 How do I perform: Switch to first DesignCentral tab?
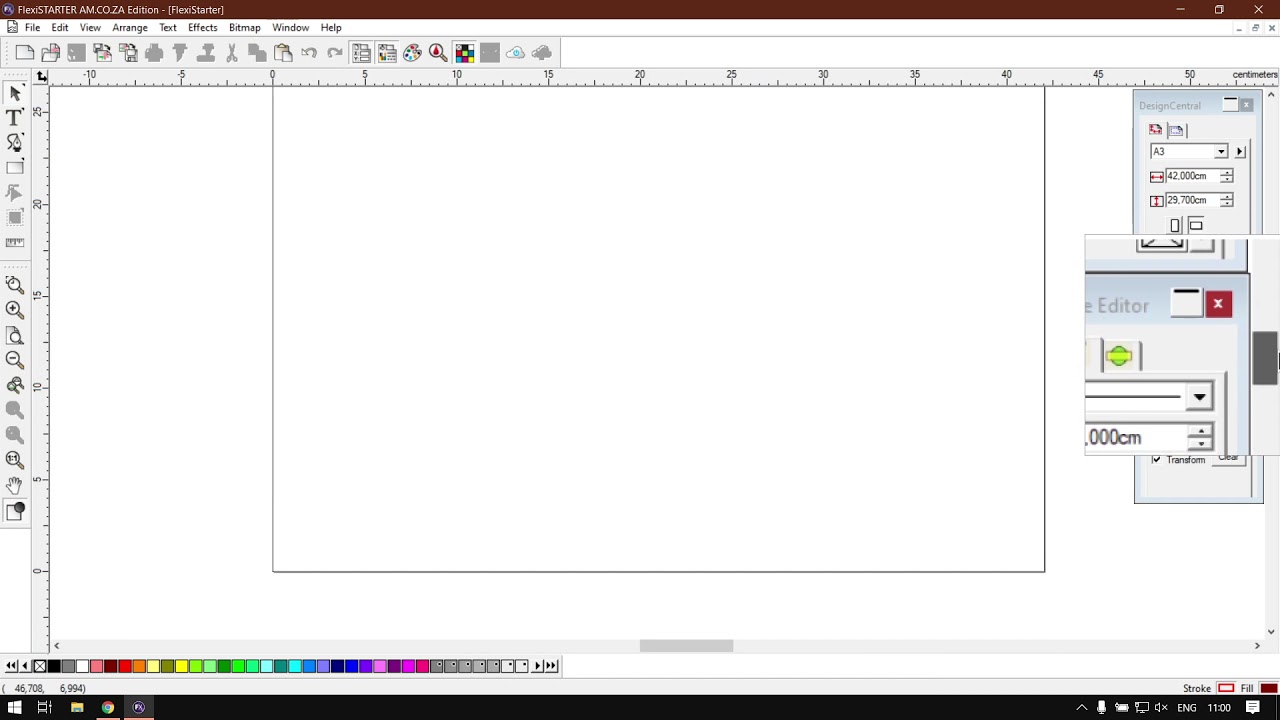pos(1156,130)
